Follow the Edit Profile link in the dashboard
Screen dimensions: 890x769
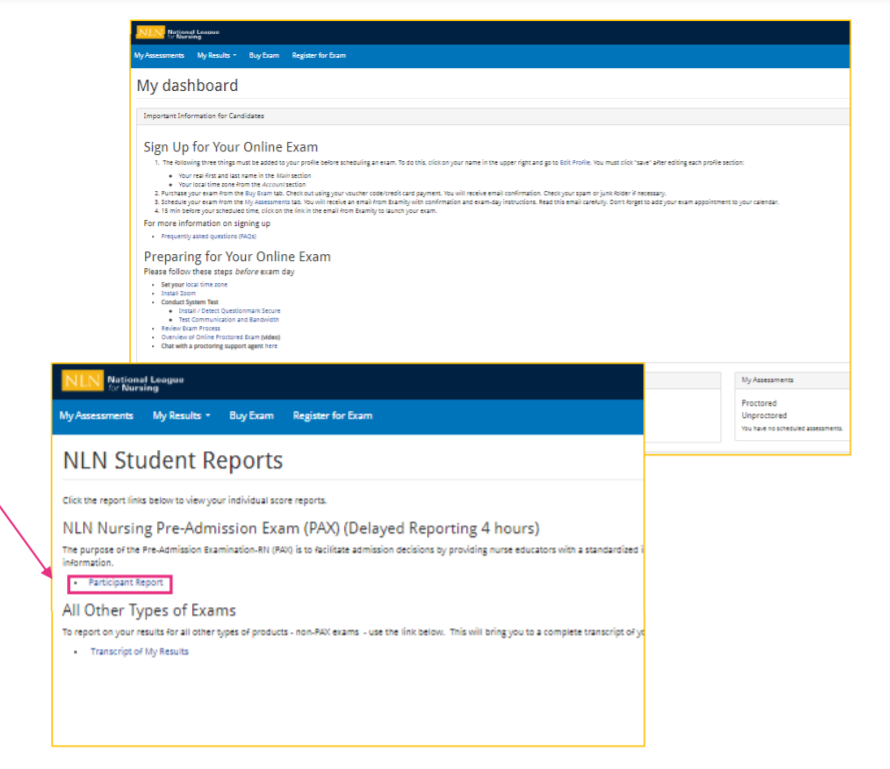(575, 162)
